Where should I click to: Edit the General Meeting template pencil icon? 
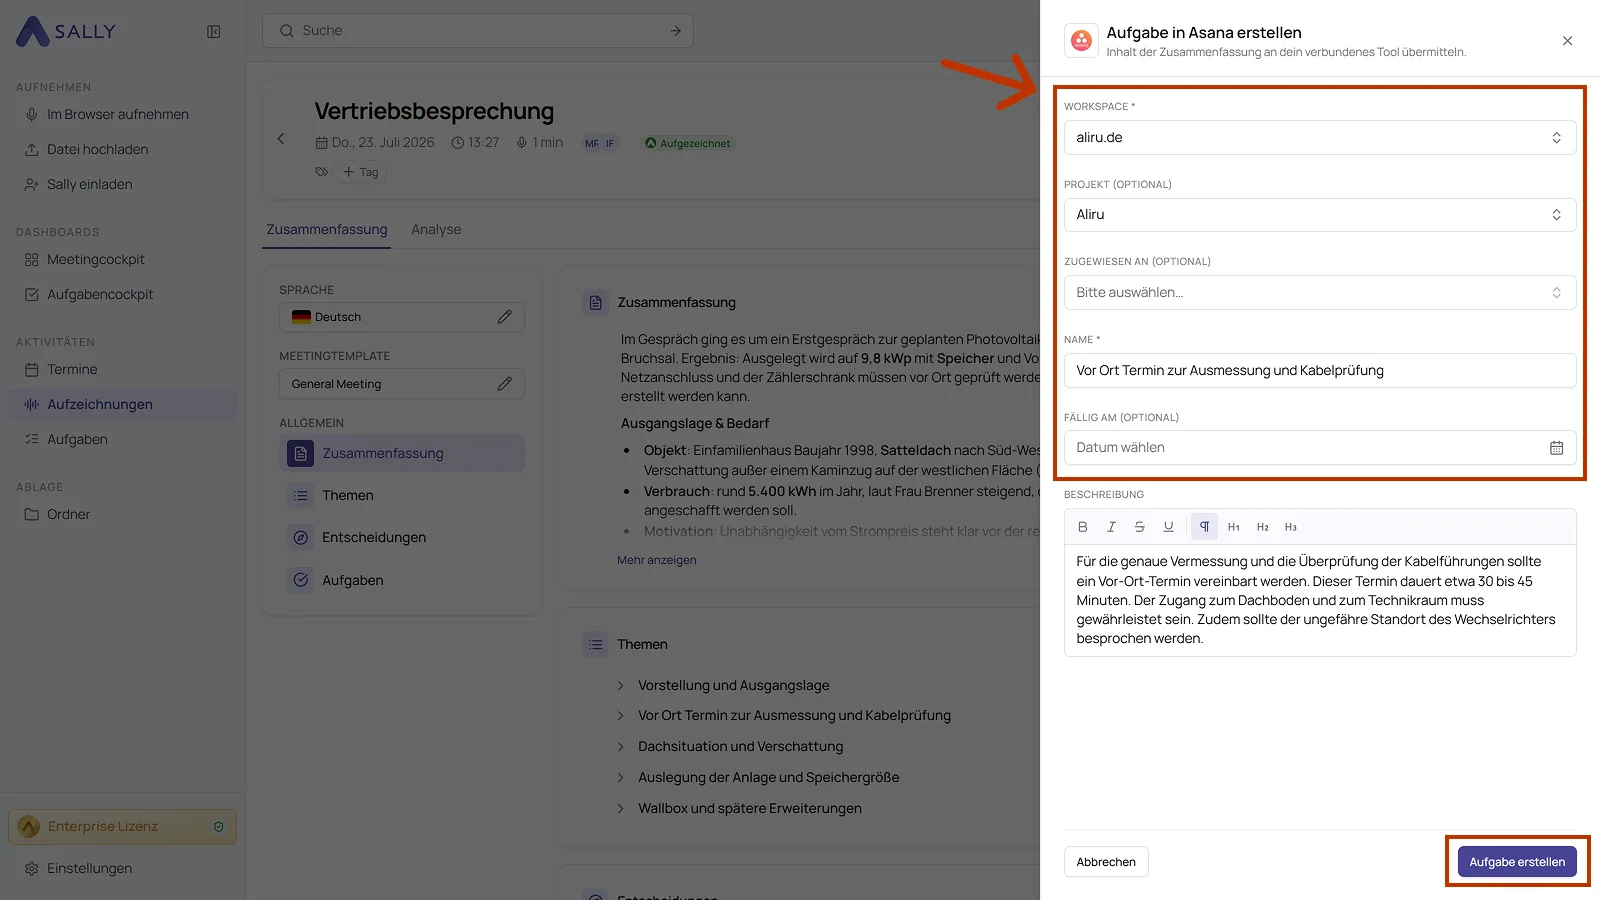click(505, 384)
